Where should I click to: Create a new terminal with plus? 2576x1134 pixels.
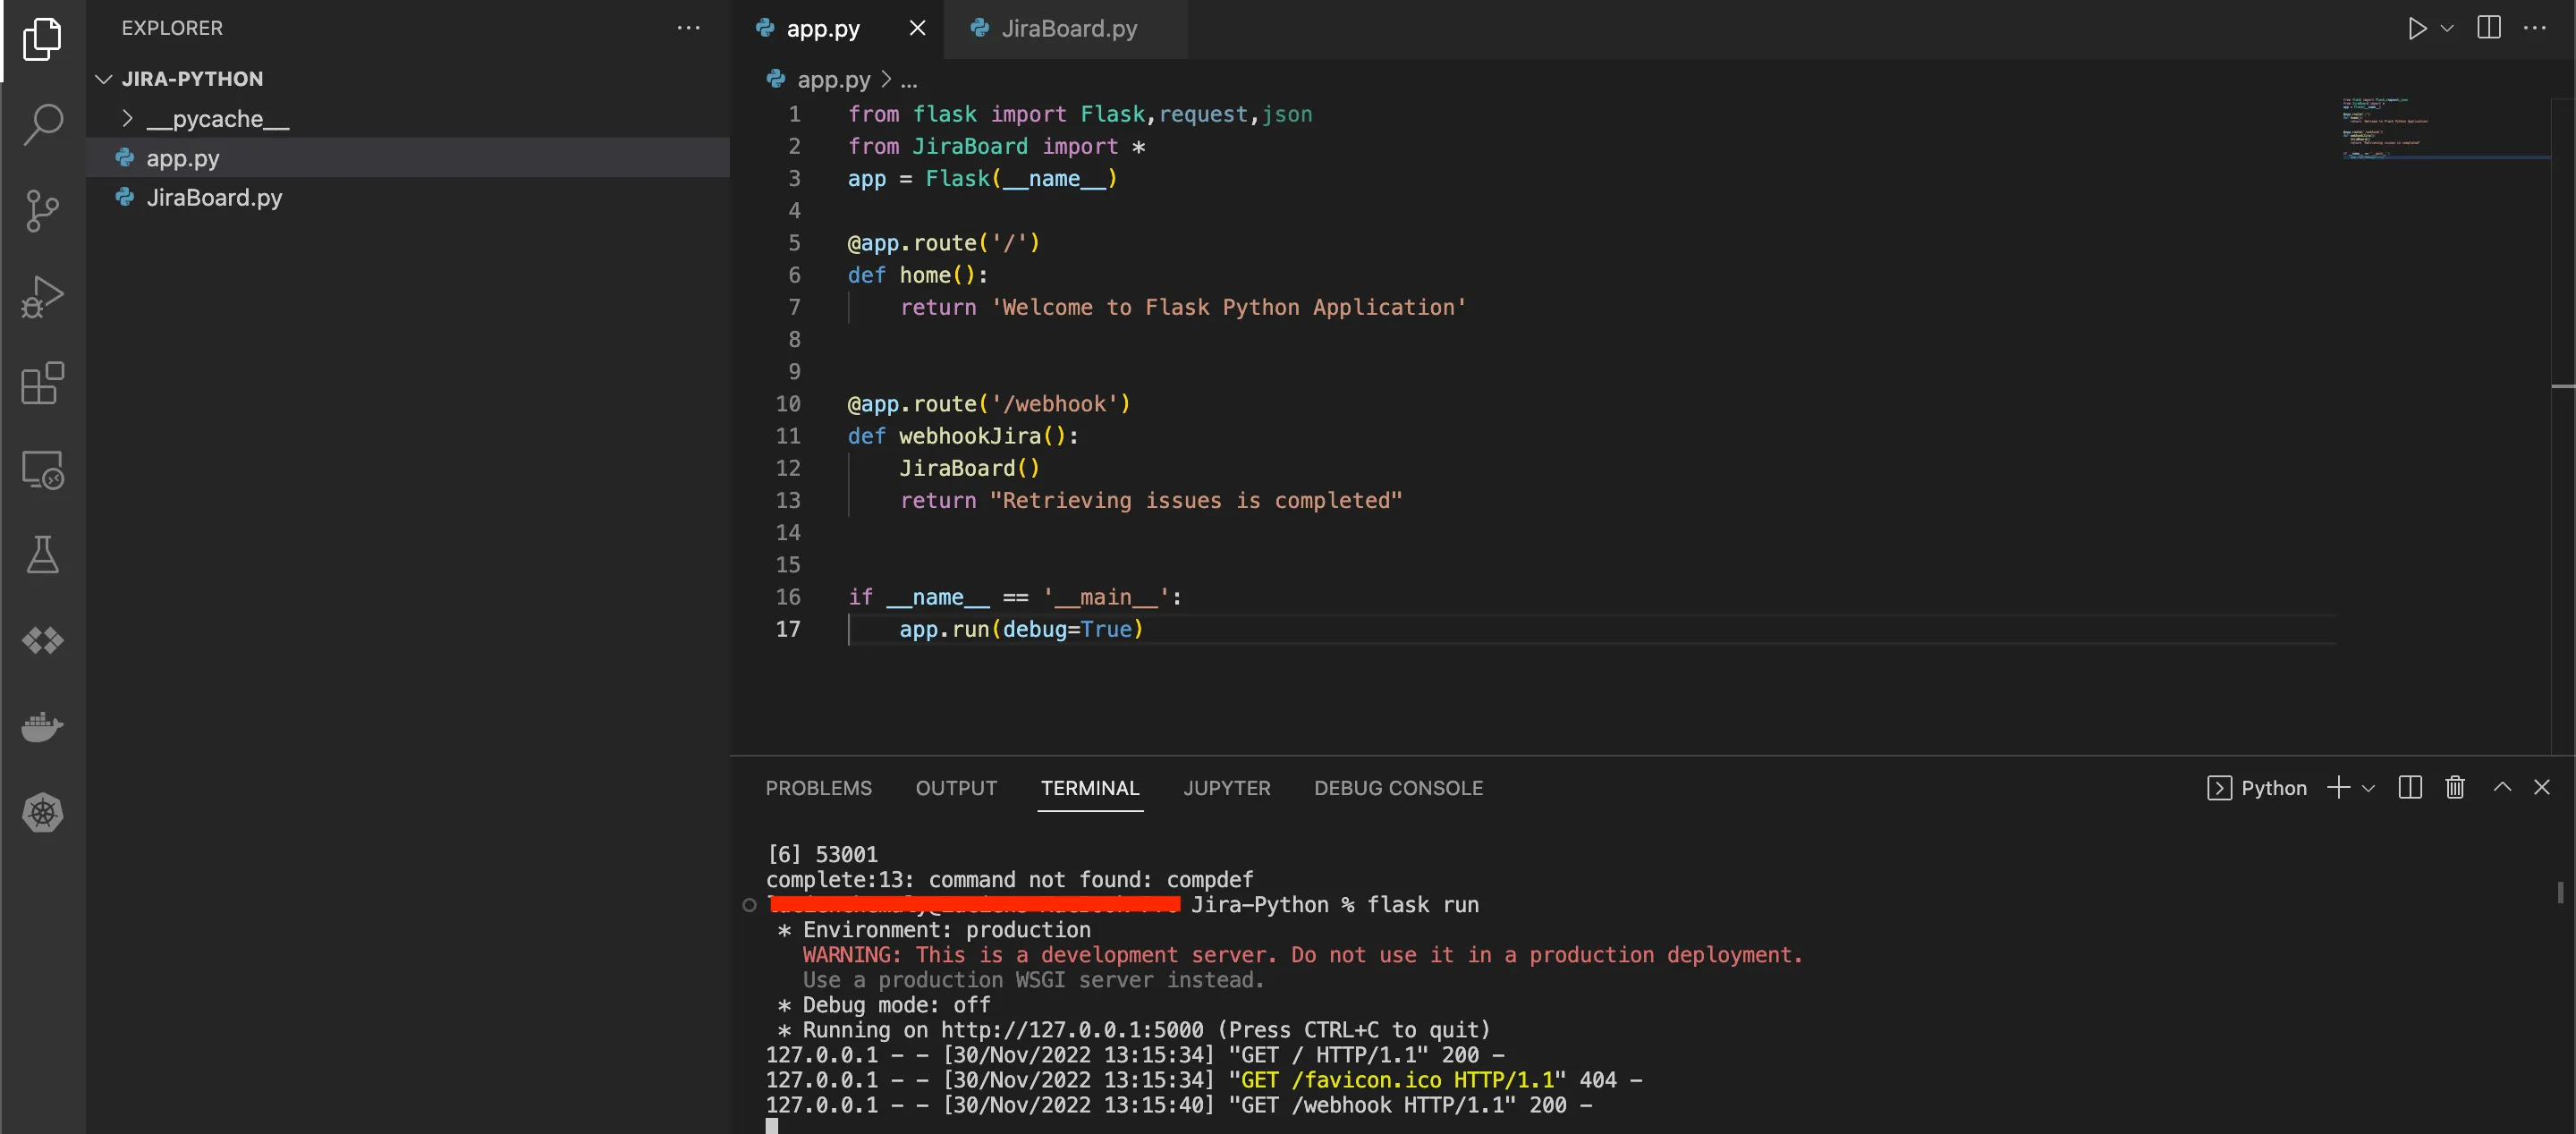tap(2338, 788)
